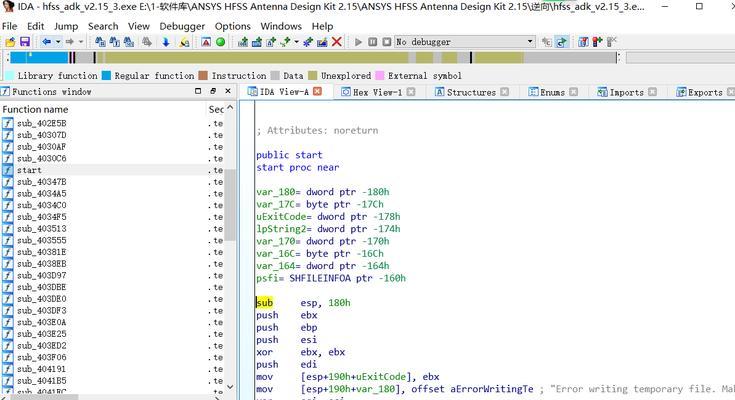Select the start function row
The width and height of the screenshot is (735, 400).
point(112,170)
